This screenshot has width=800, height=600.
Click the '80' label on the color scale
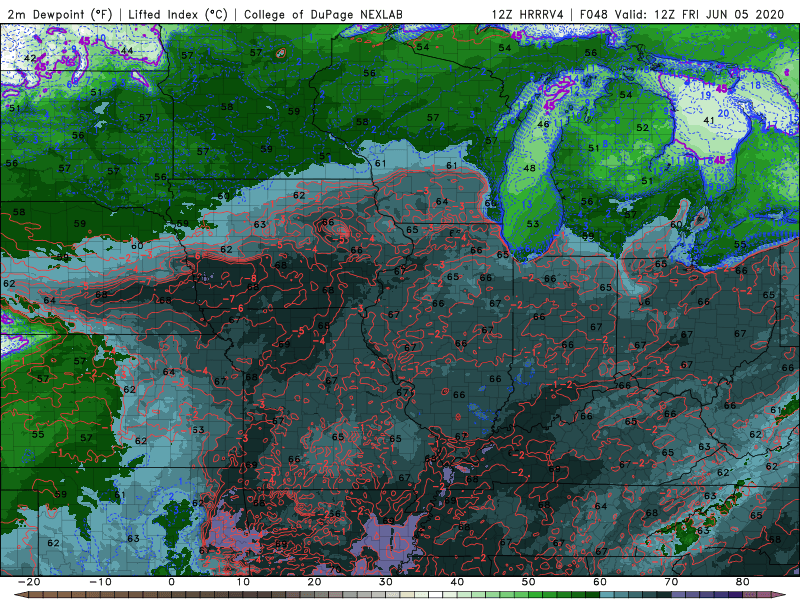pyautogui.click(x=743, y=582)
